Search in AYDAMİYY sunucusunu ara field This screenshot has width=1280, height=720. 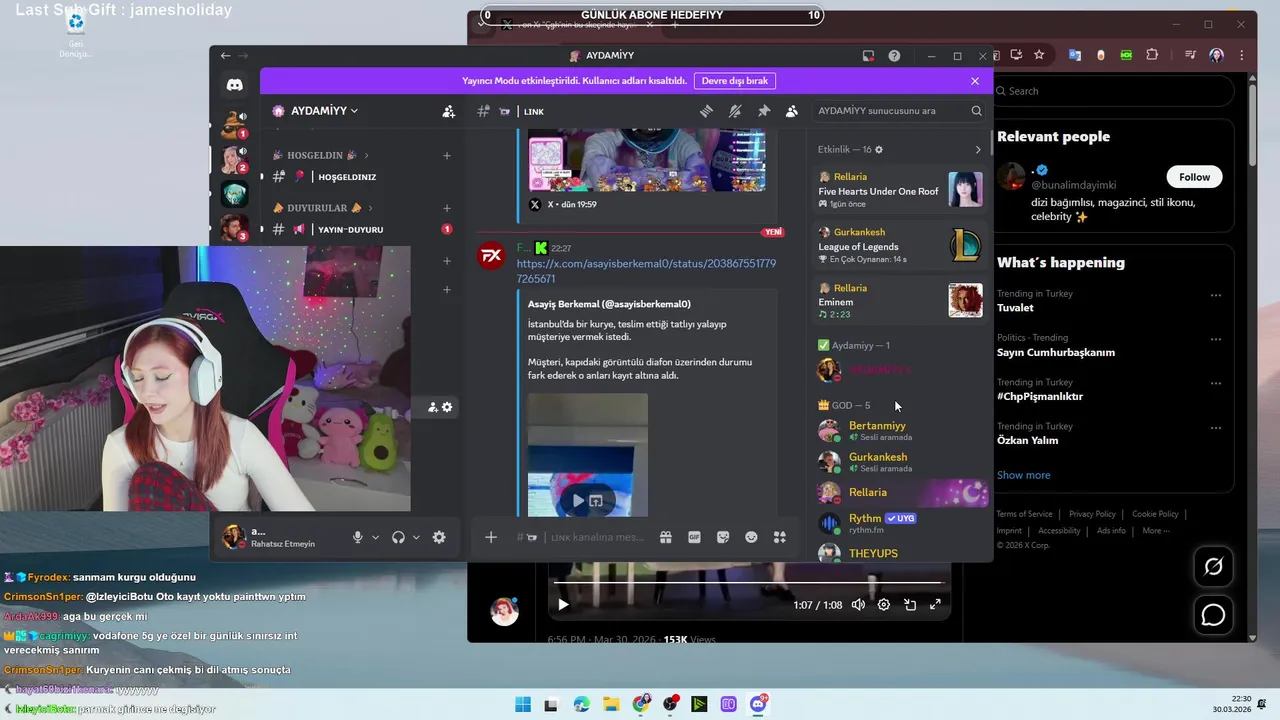click(x=899, y=111)
